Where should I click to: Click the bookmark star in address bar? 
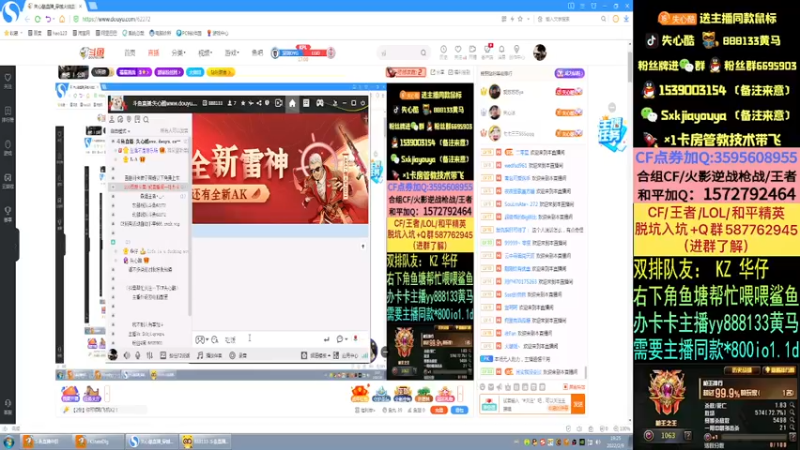[x=520, y=19]
